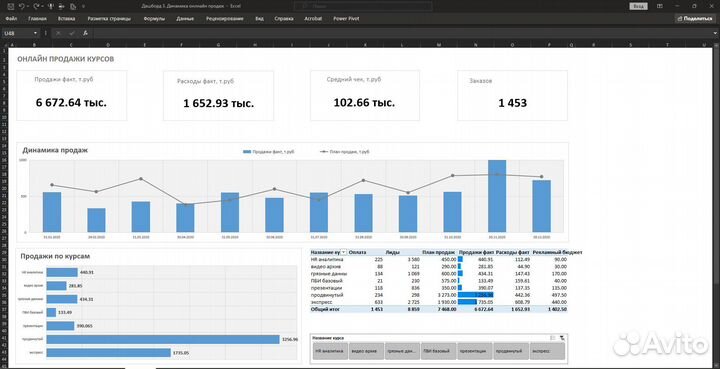
Task: Click the Динамика продаж chart title
Action: click(55, 150)
